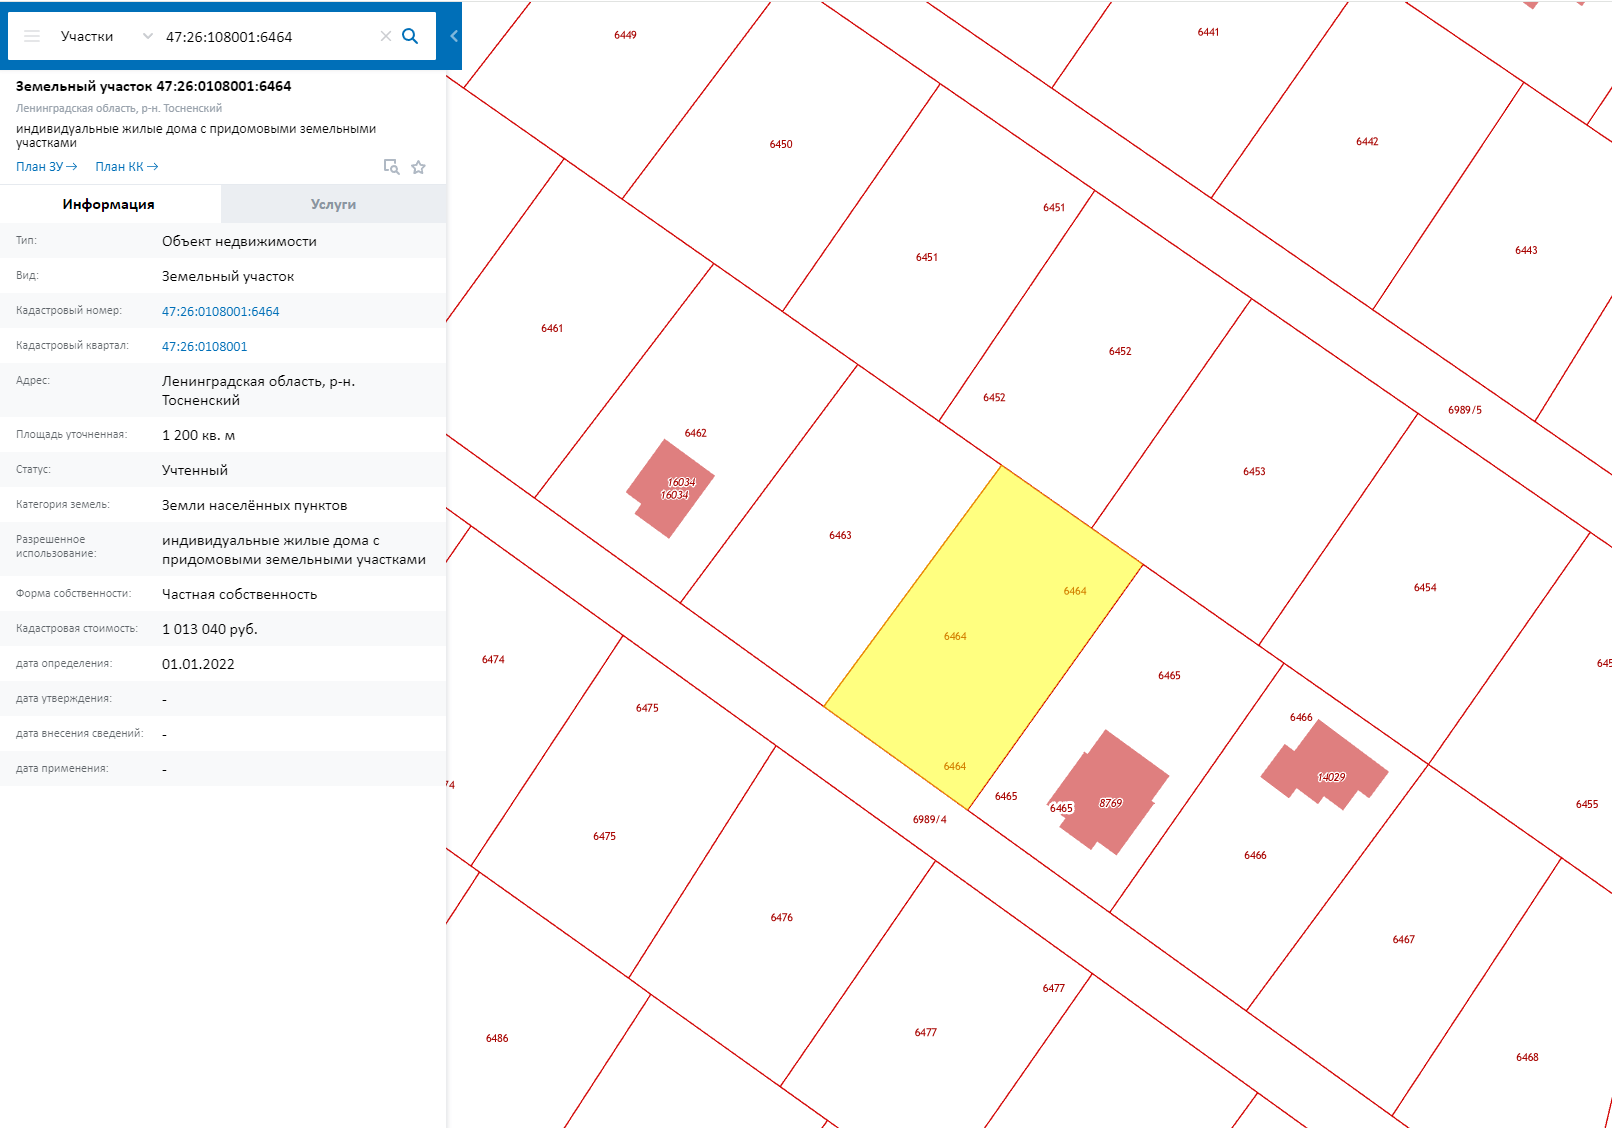Open the План КК link
This screenshot has width=1612, height=1128.
click(x=127, y=167)
